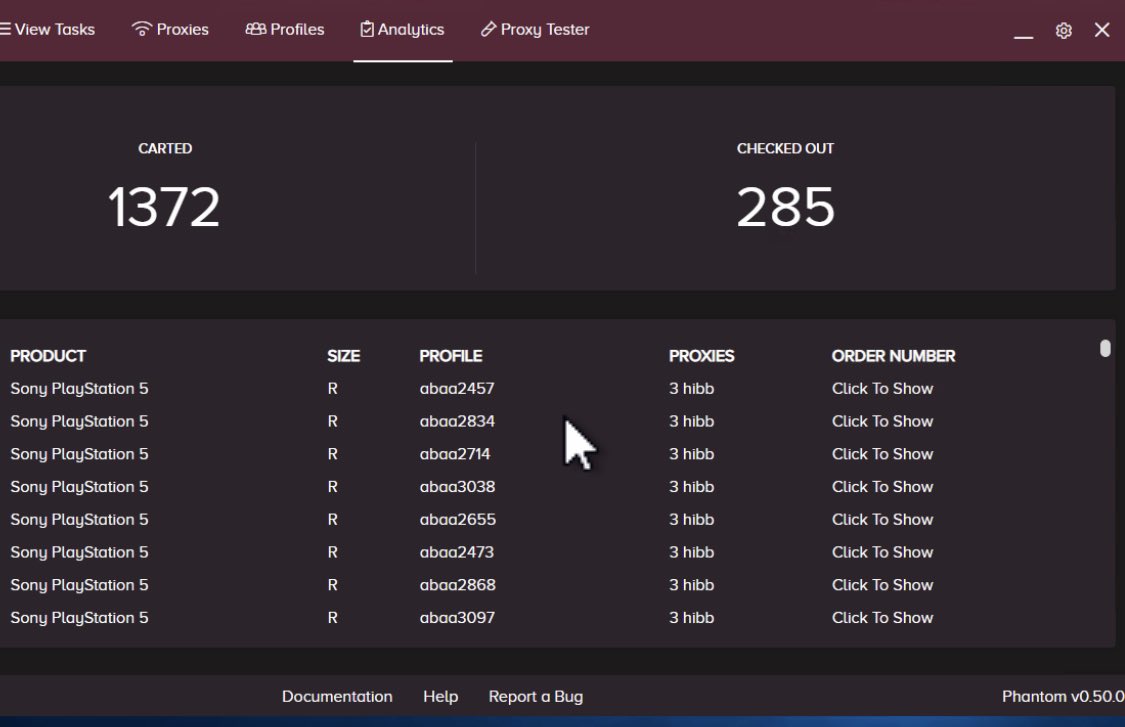Click Sony PlayStation 5 in abaa2457 row

point(79,388)
